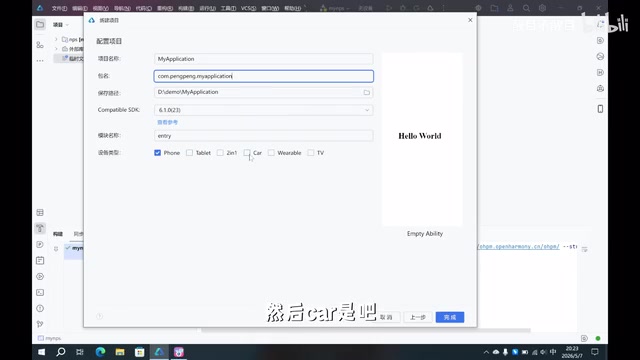Click the folder icon in title bar toolbar
This screenshot has height=360, width=640.
494,8
